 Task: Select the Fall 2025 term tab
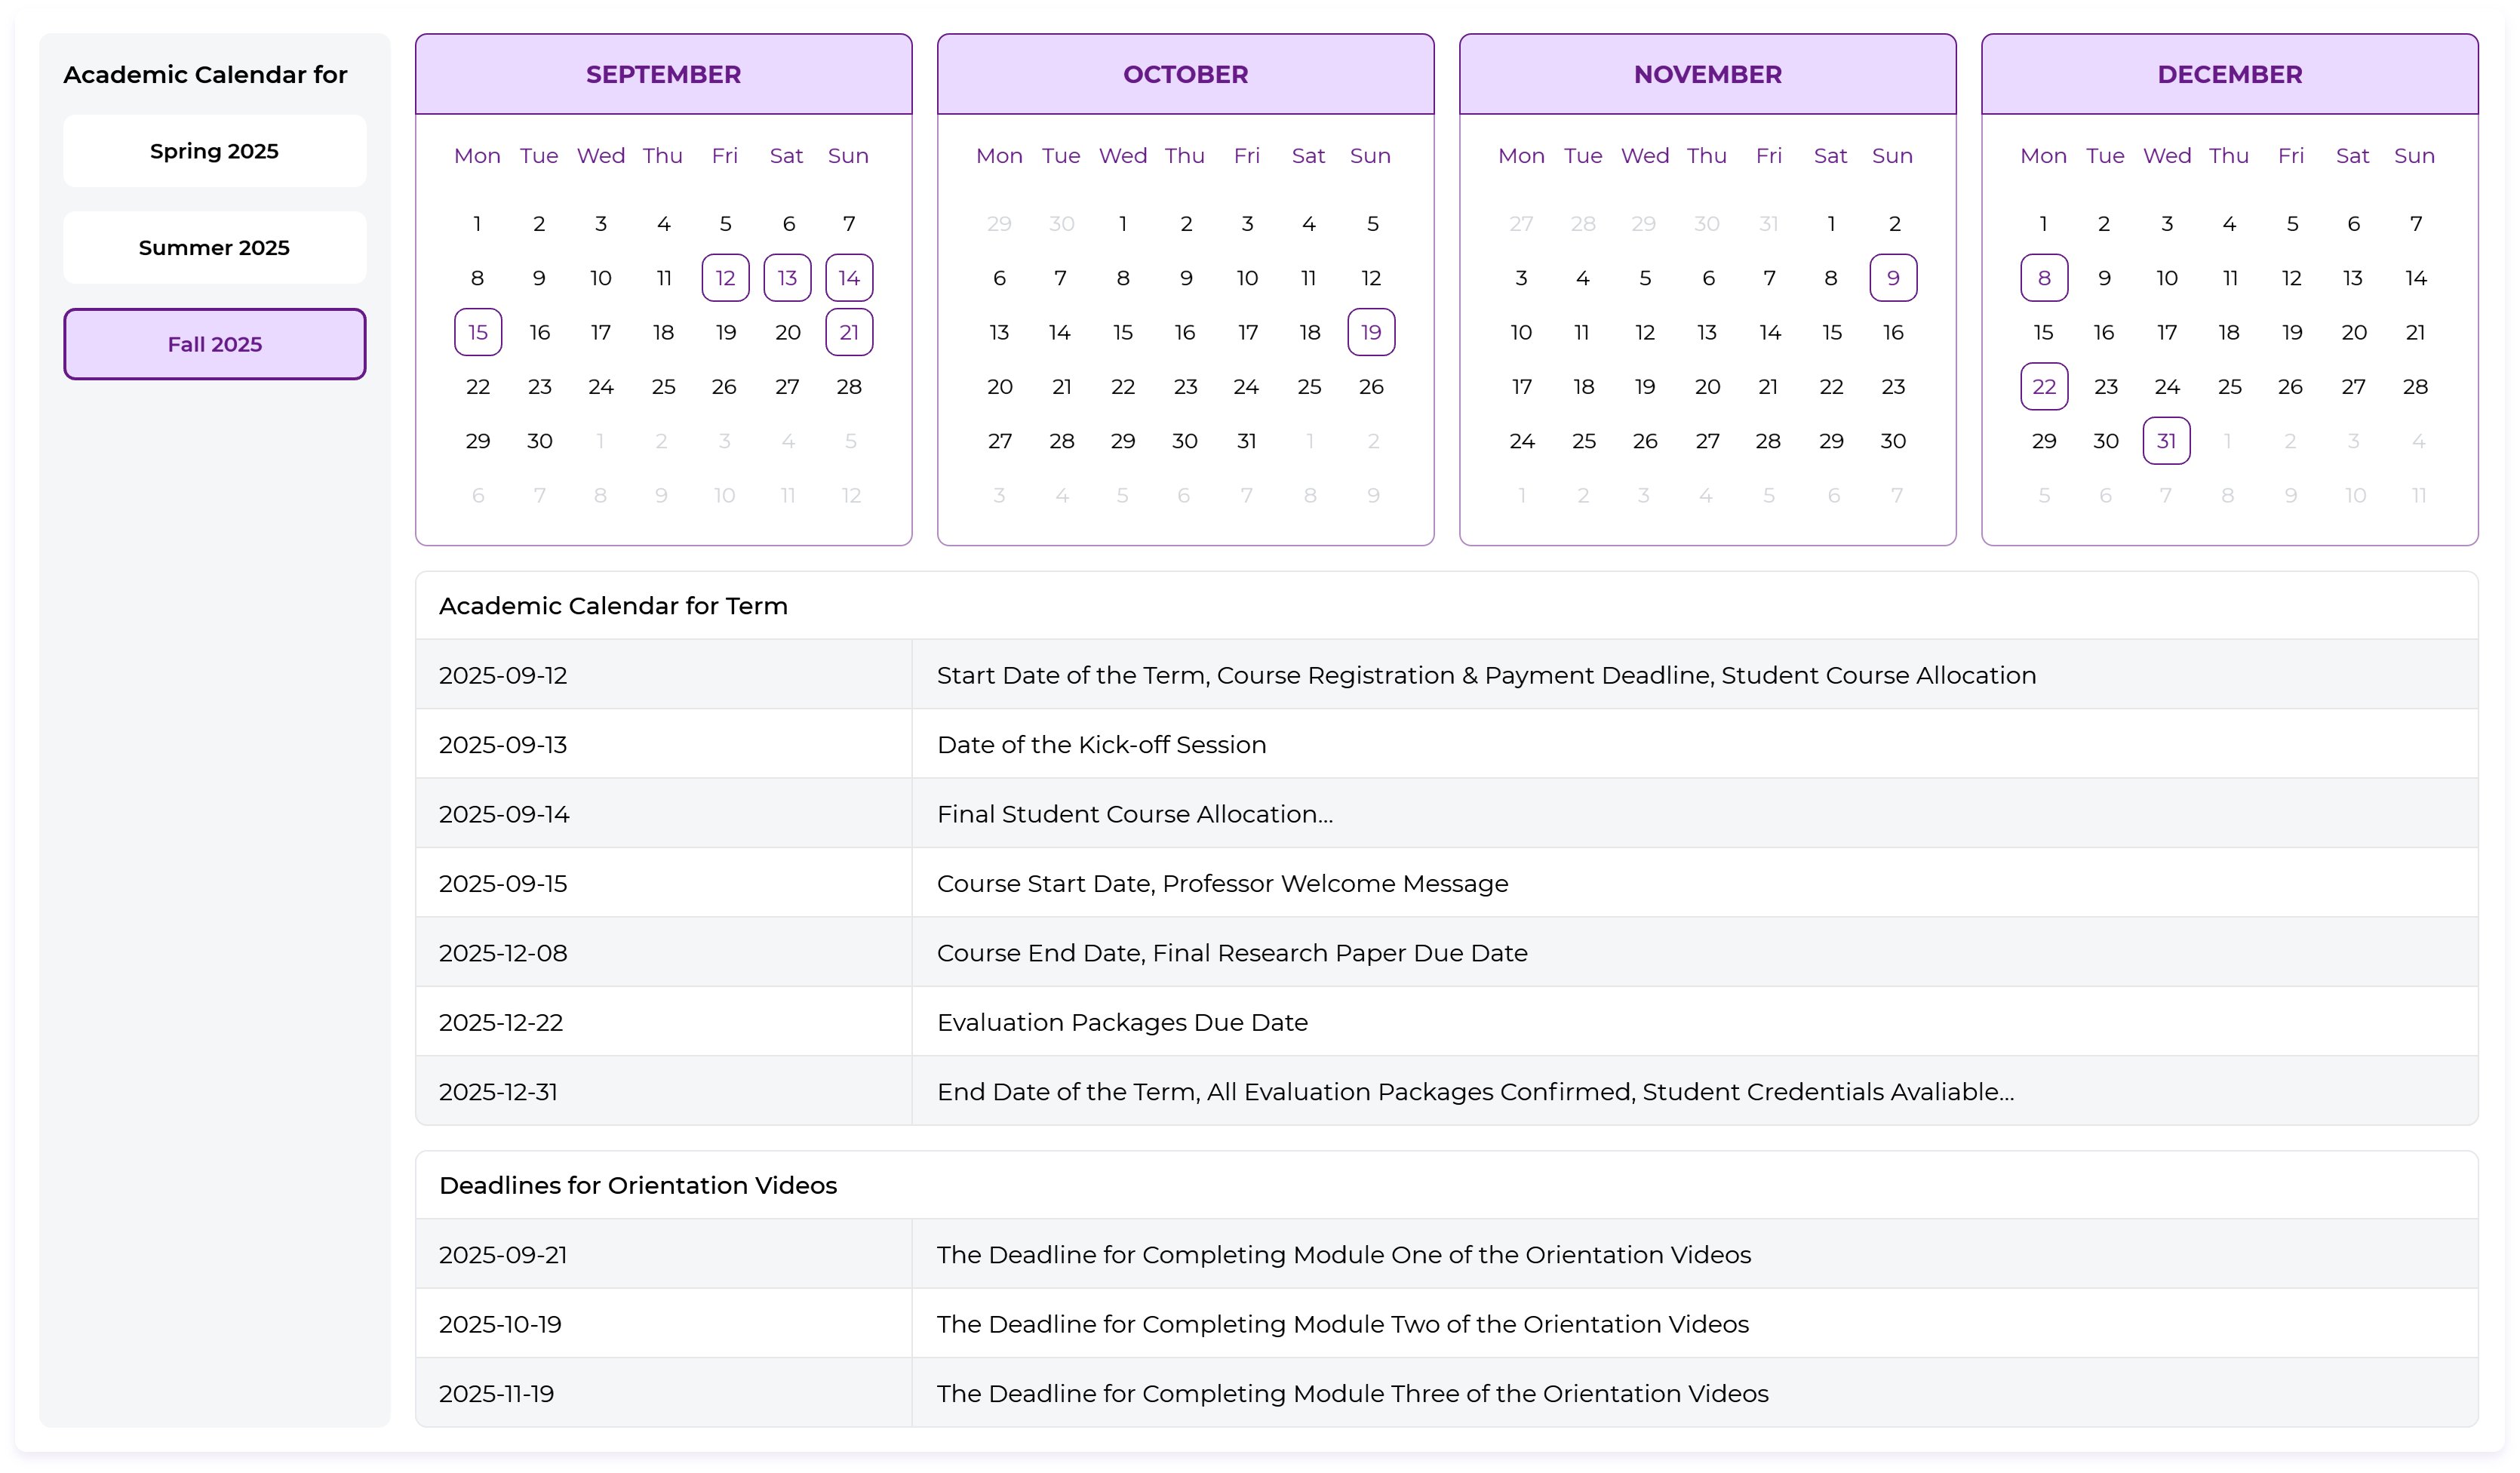(x=214, y=344)
